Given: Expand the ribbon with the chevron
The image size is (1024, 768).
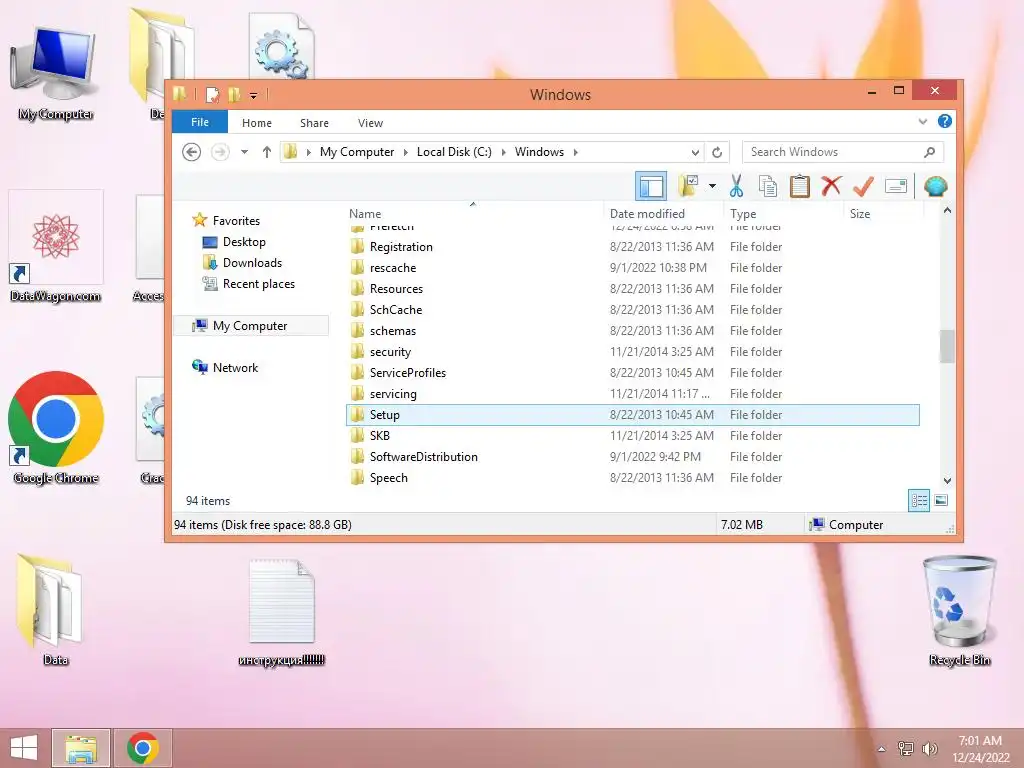Looking at the screenshot, I should click(922, 121).
